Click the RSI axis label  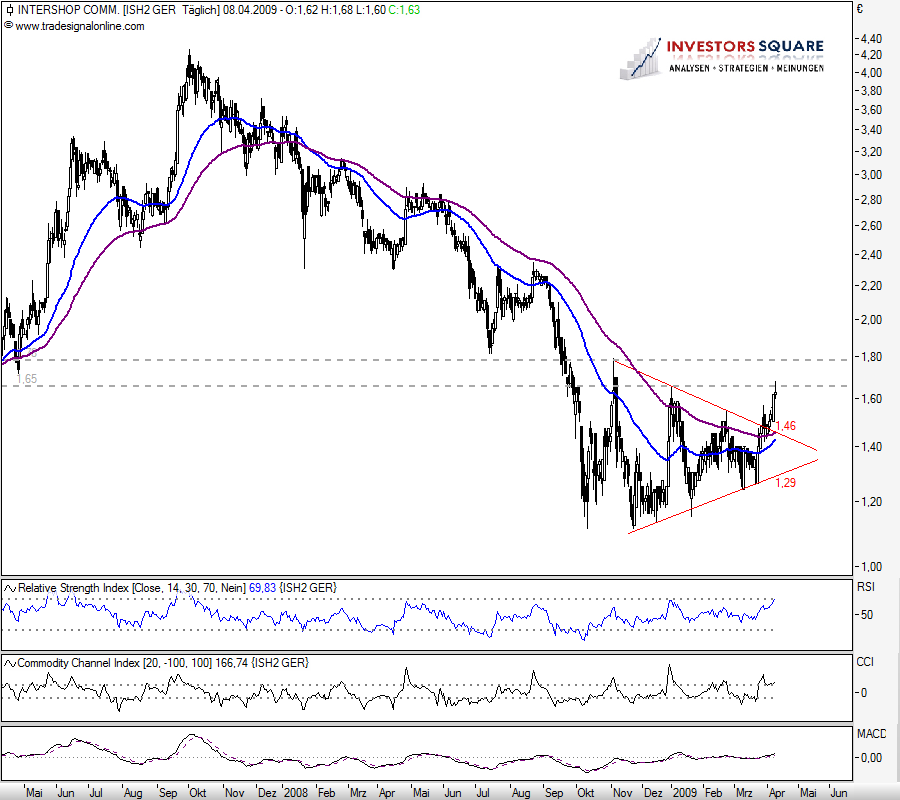click(866, 587)
